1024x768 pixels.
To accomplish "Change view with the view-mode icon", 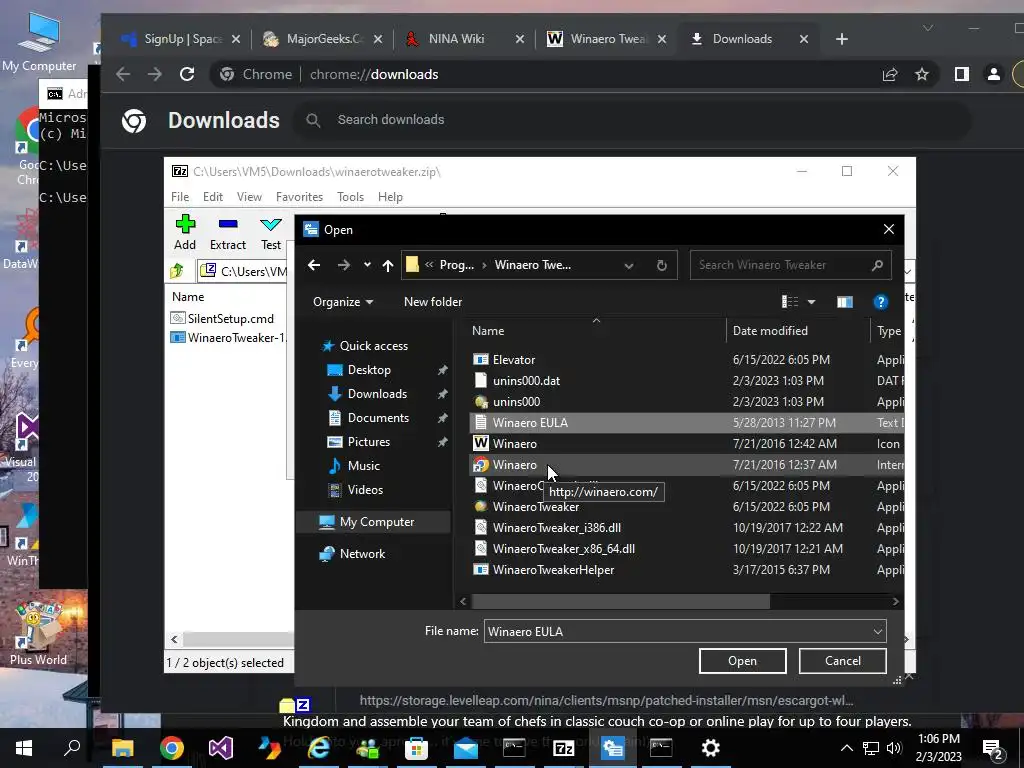I will 790,302.
